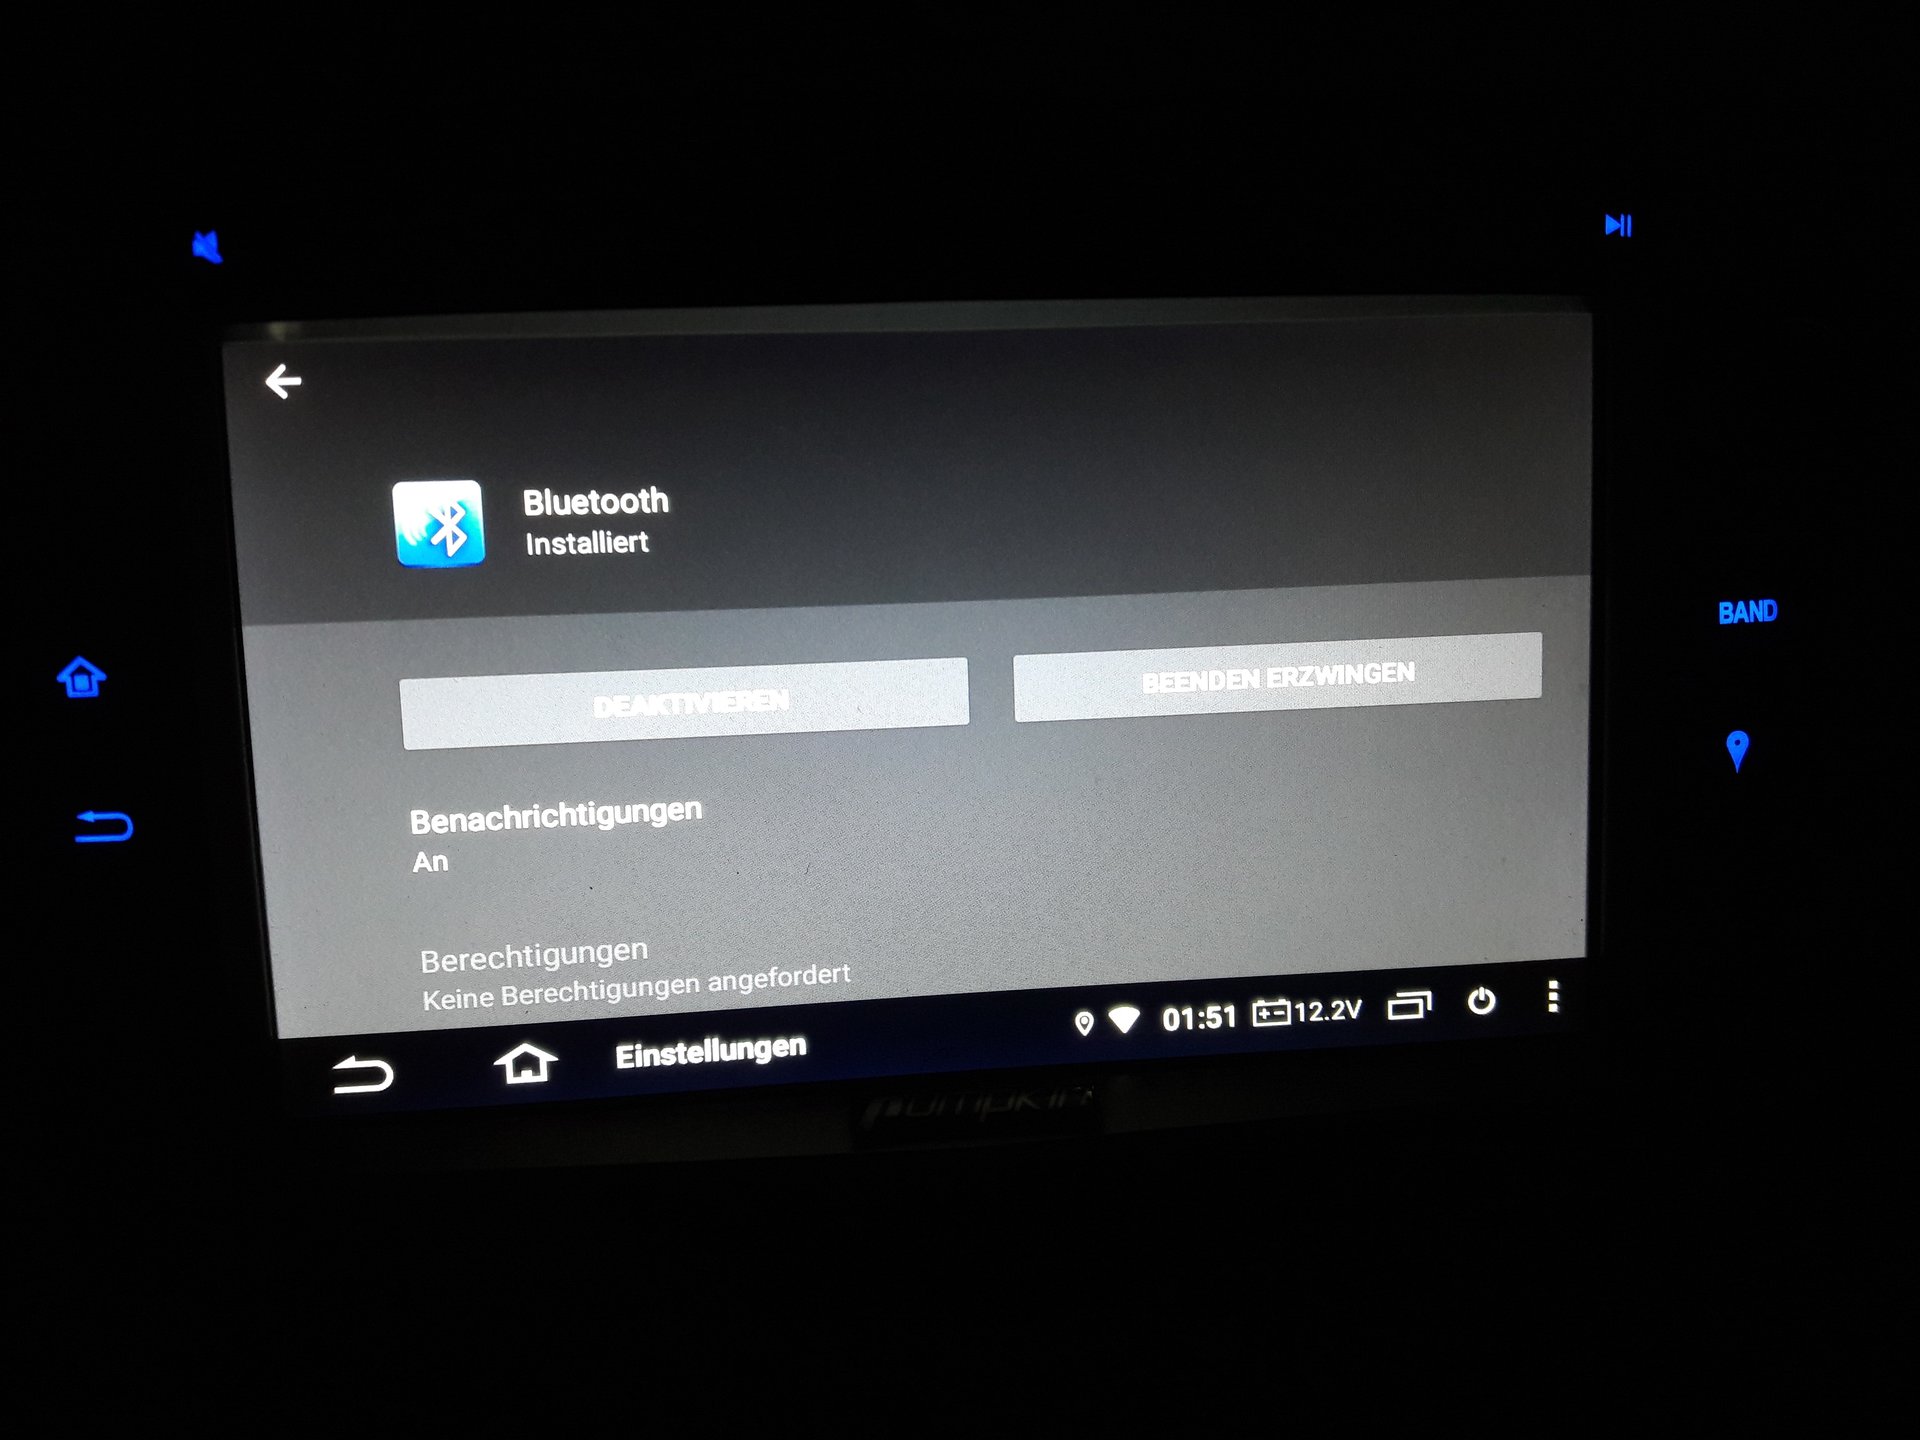Tap the navigation bar back icon
The image size is (1920, 1440).
point(363,1075)
